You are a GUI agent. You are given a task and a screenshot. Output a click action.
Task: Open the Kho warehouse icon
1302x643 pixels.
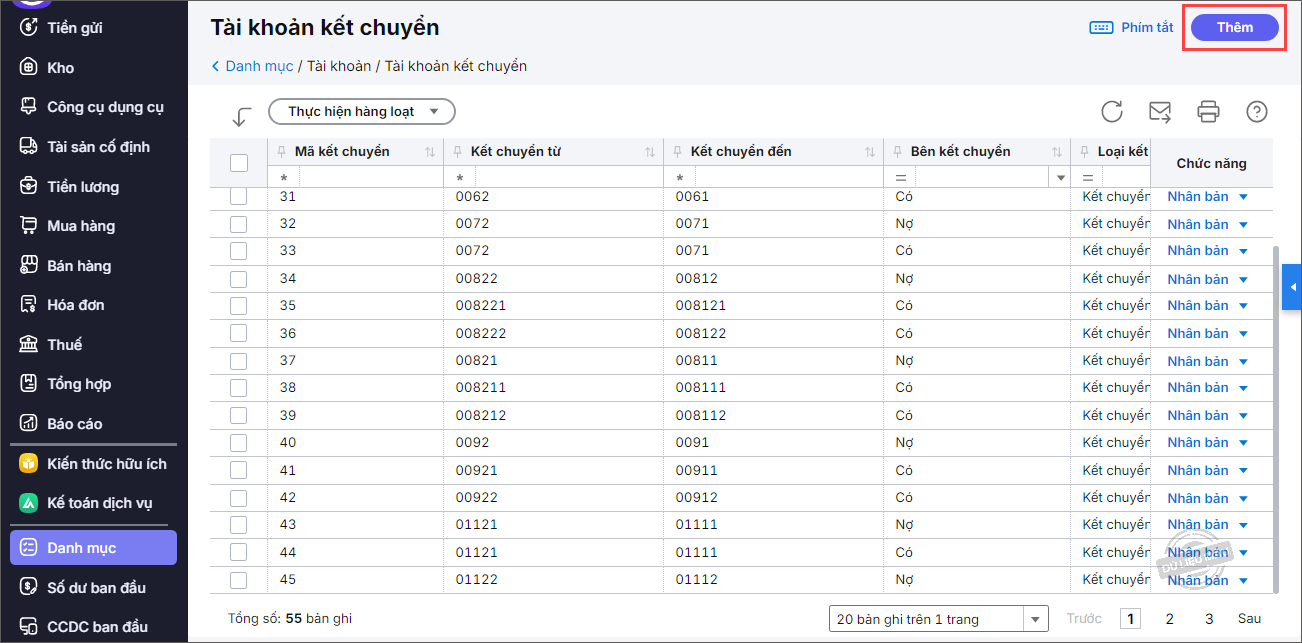click(29, 67)
